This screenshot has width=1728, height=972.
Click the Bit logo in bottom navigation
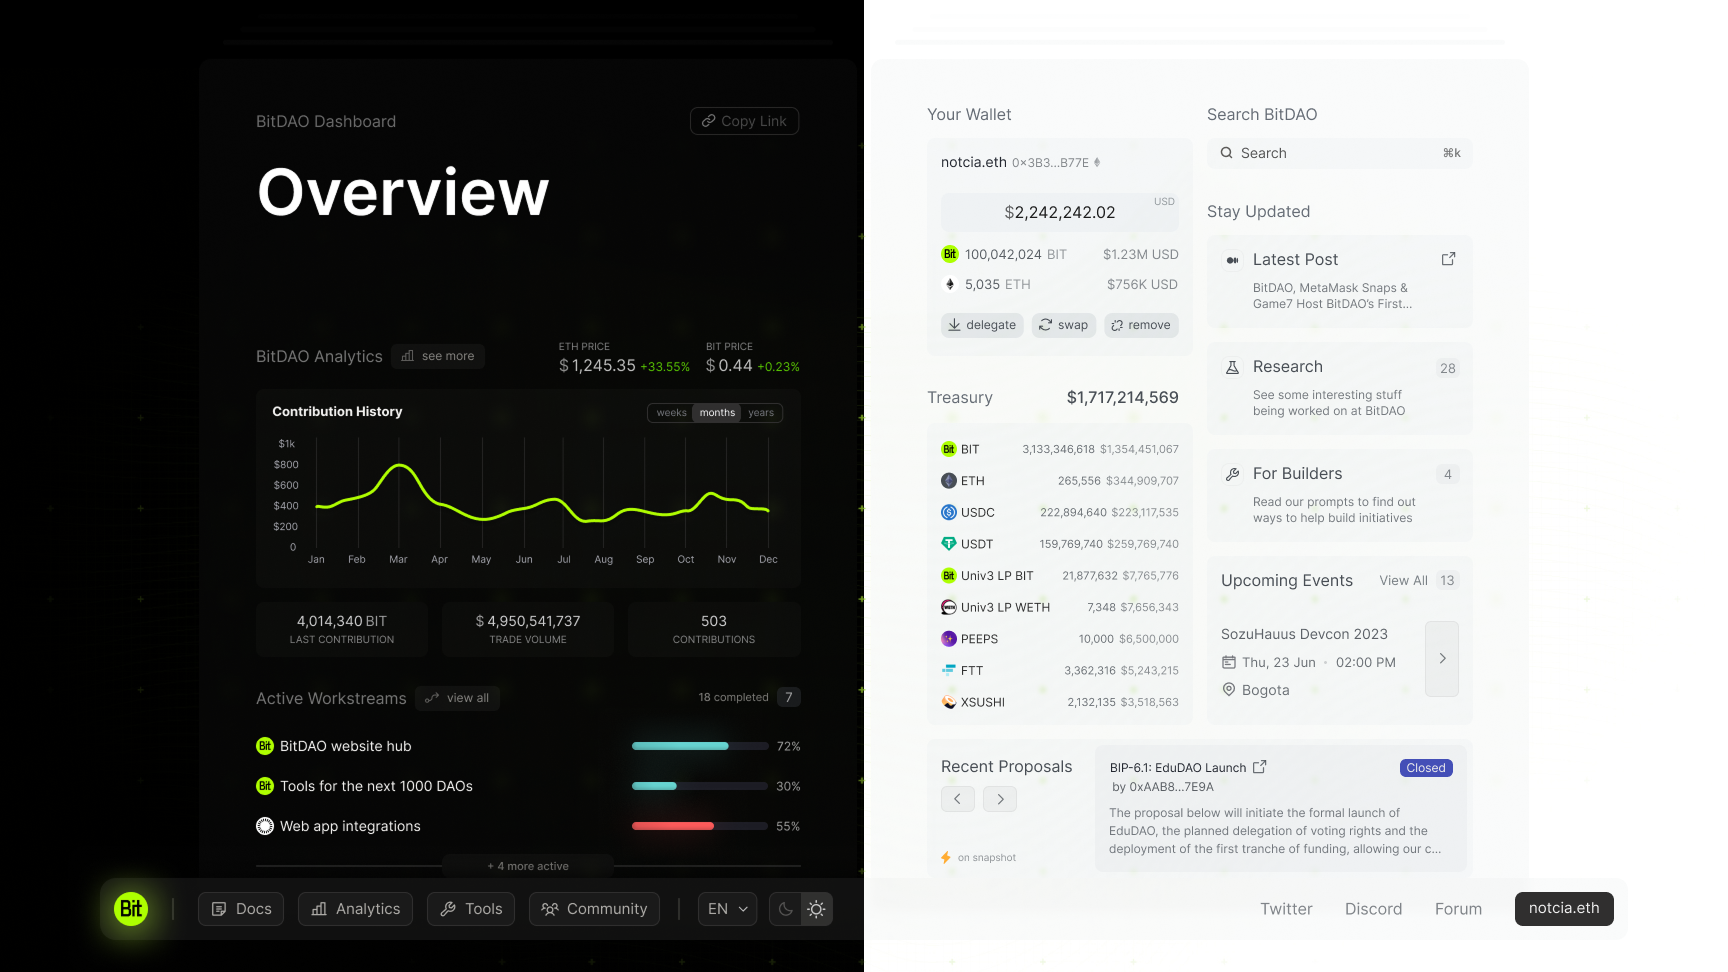[131, 909]
